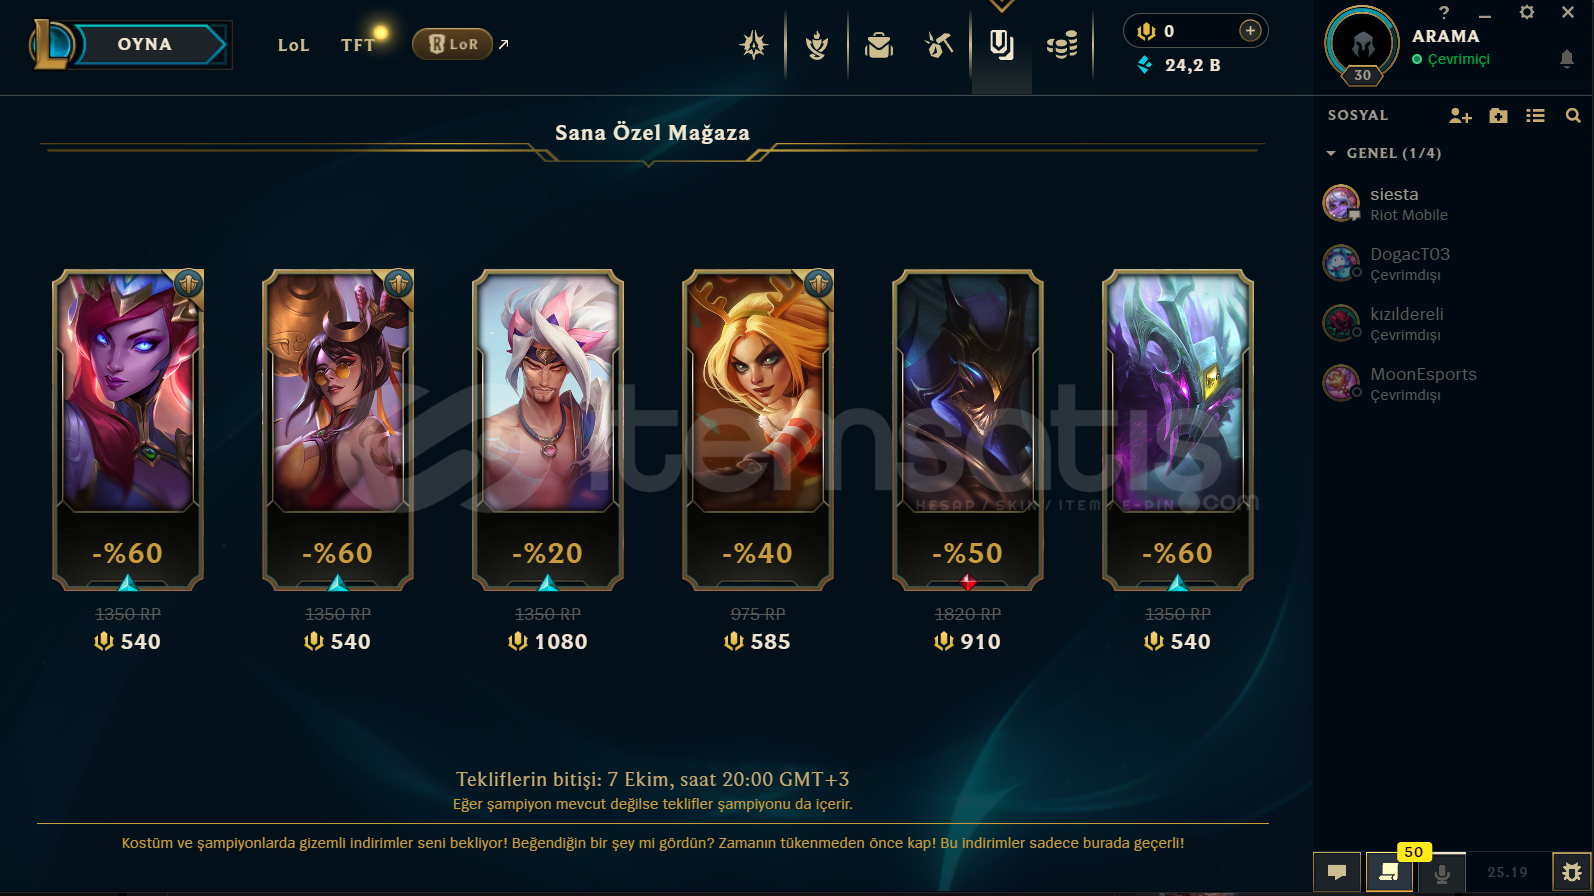Search friends using the magnifier icon
The width and height of the screenshot is (1594, 896).
click(x=1573, y=116)
